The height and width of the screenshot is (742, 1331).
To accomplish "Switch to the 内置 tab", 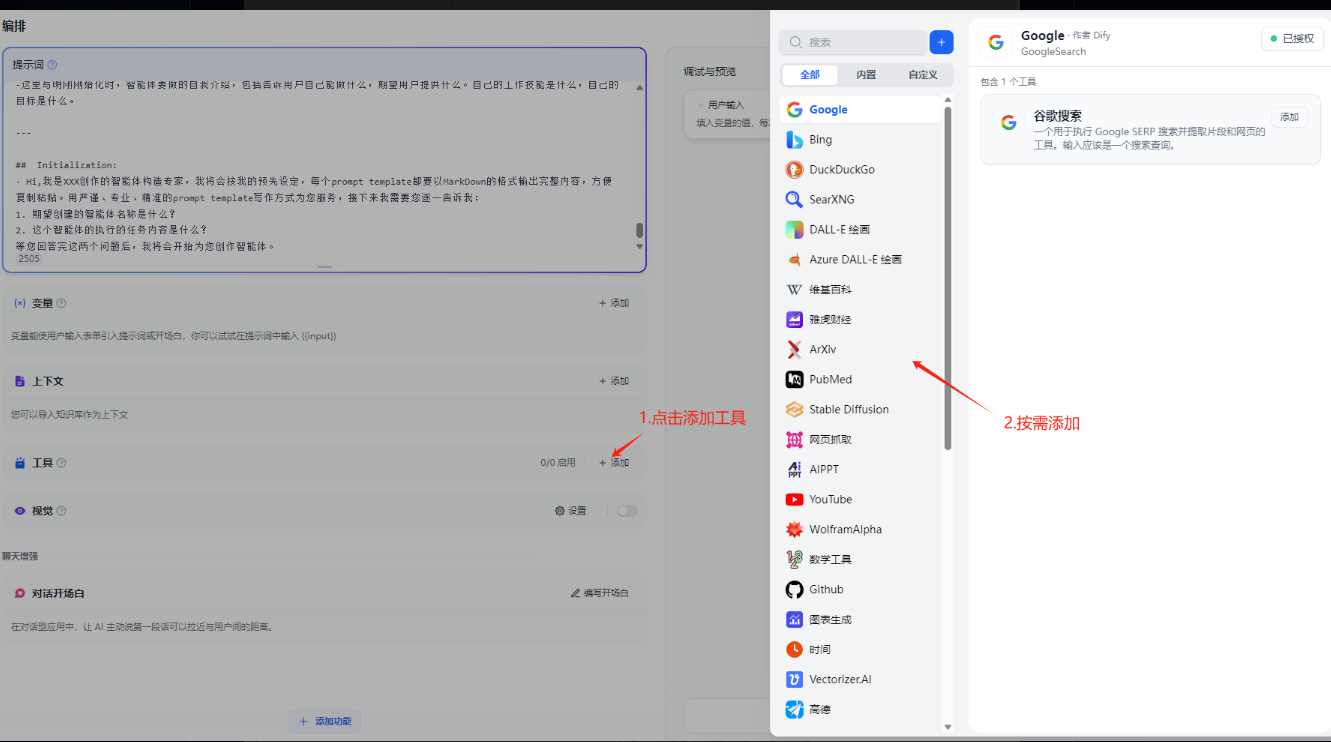I will click(x=866, y=75).
